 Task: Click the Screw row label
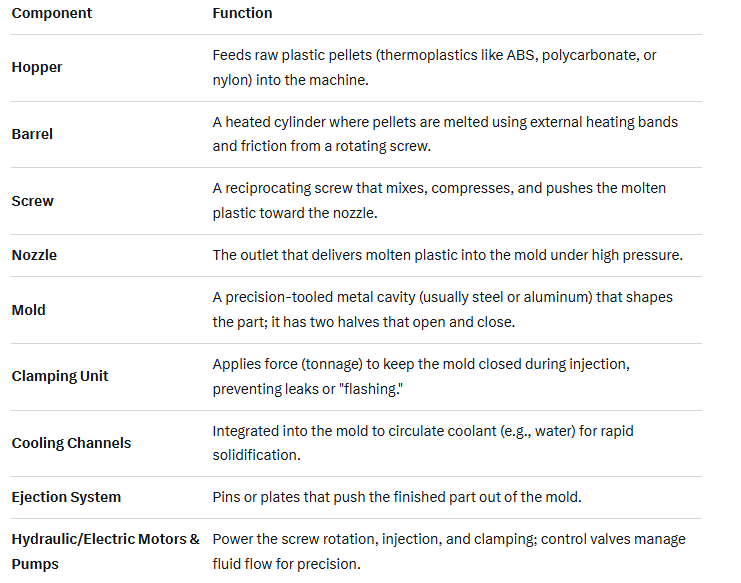[x=33, y=201]
